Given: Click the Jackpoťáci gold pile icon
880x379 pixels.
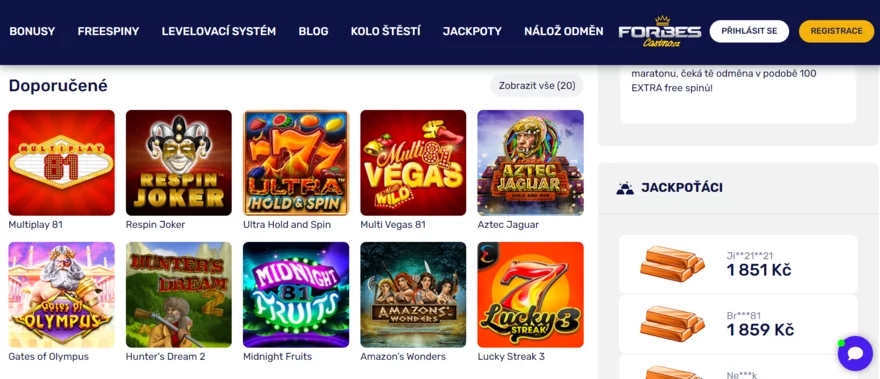Looking at the screenshot, I should 625,188.
